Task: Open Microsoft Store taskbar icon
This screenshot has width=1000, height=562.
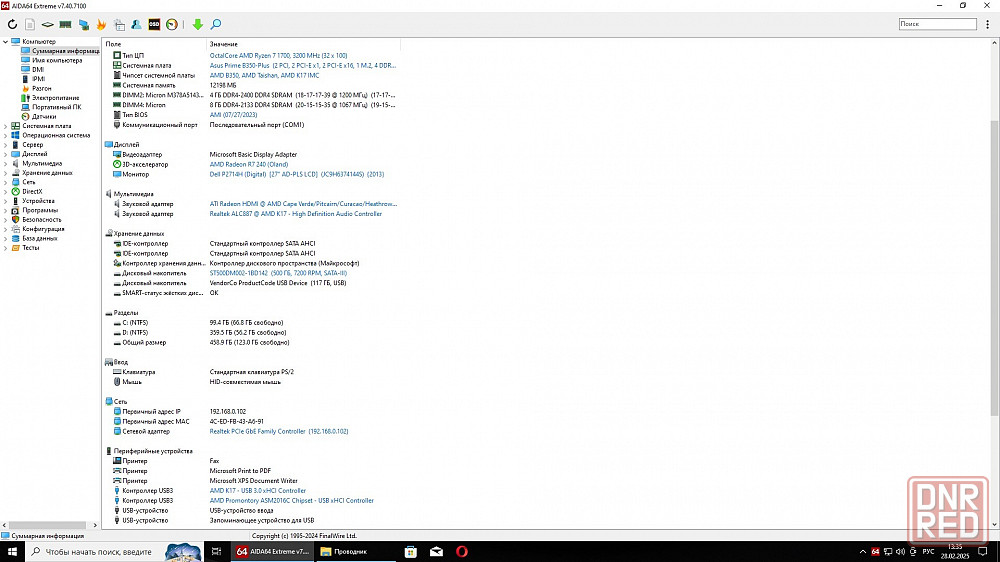Action: (x=411, y=552)
